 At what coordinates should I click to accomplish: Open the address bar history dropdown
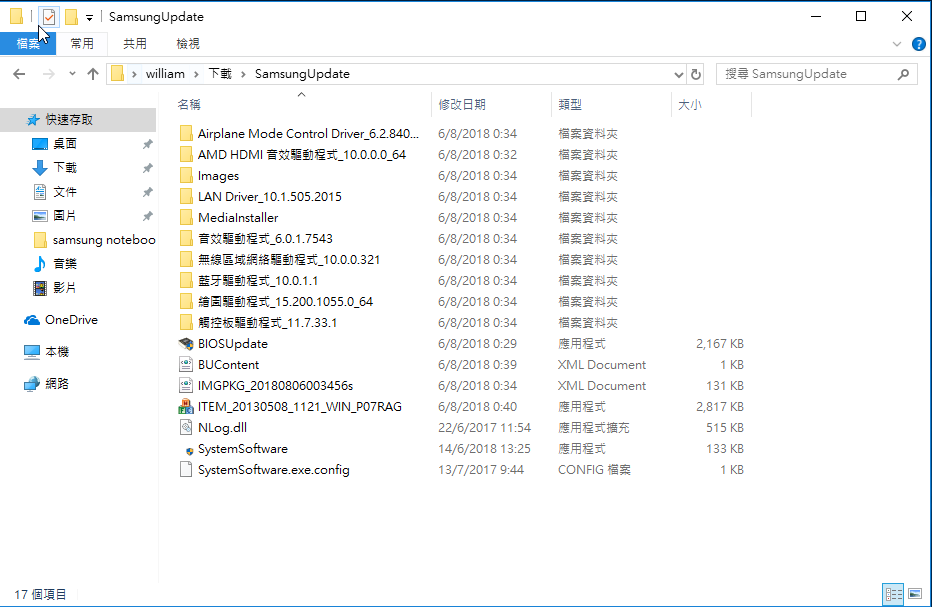click(678, 74)
